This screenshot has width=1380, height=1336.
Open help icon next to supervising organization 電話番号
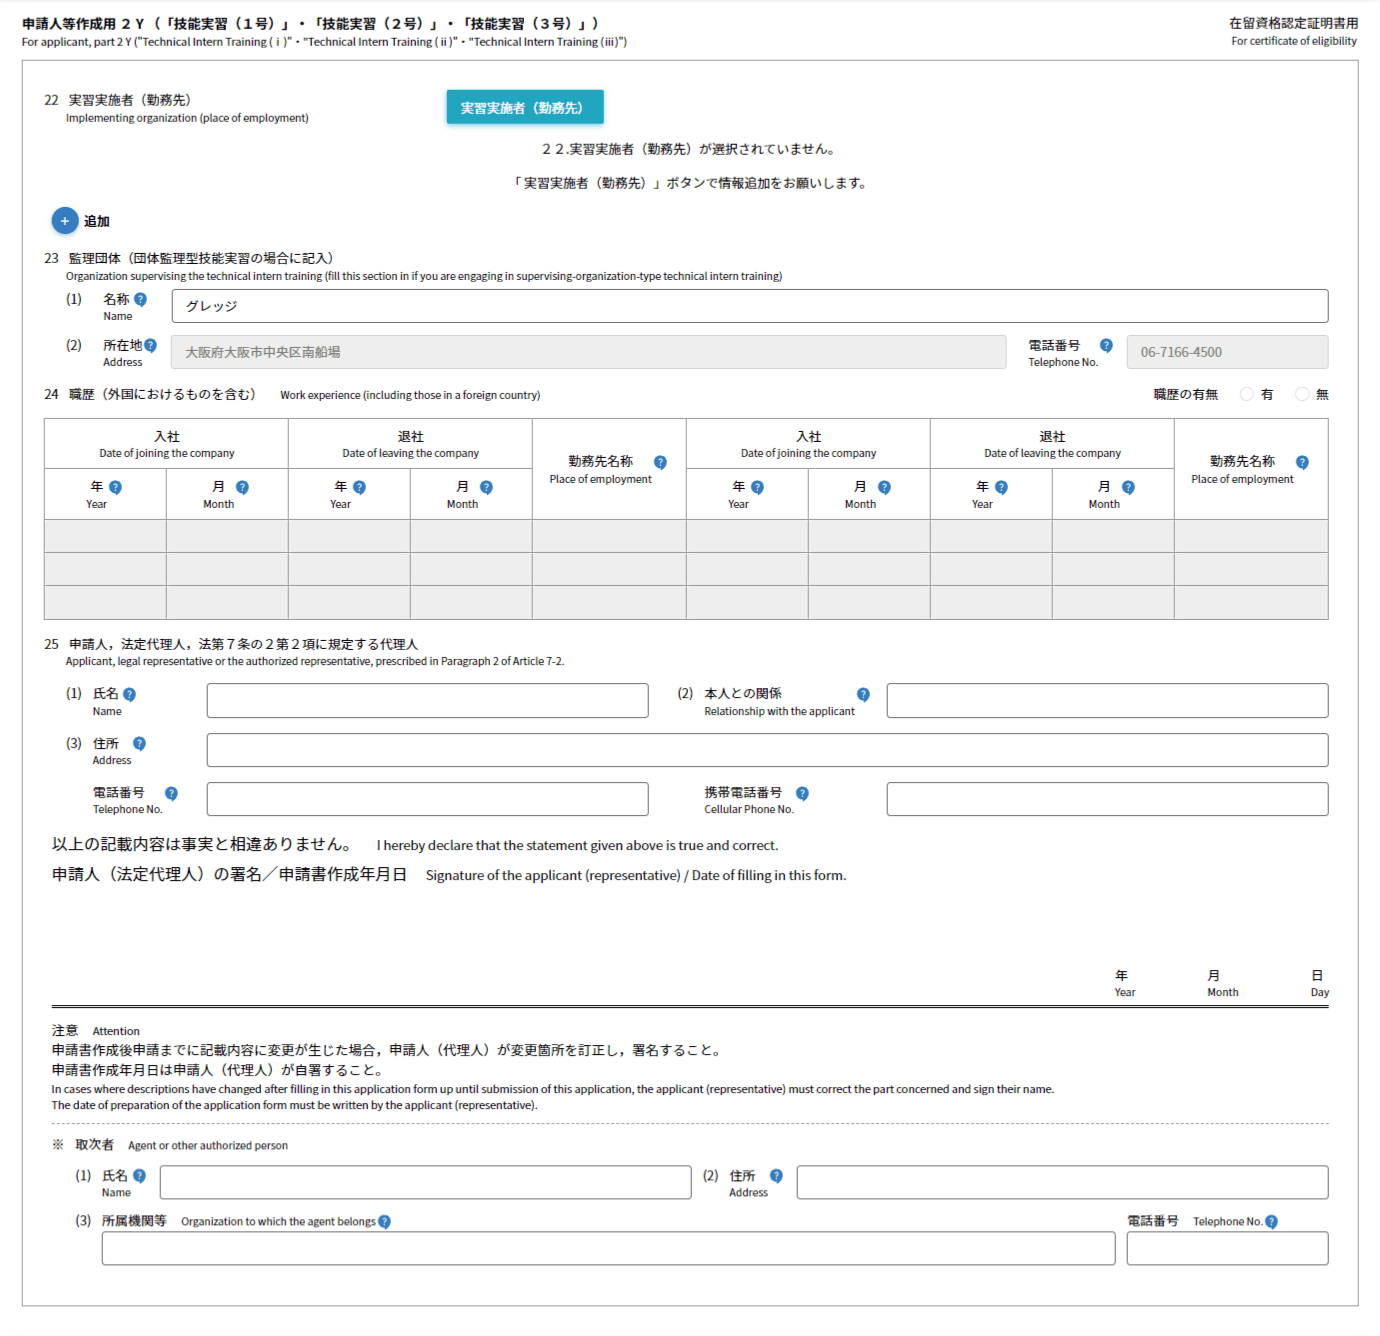click(x=1106, y=345)
